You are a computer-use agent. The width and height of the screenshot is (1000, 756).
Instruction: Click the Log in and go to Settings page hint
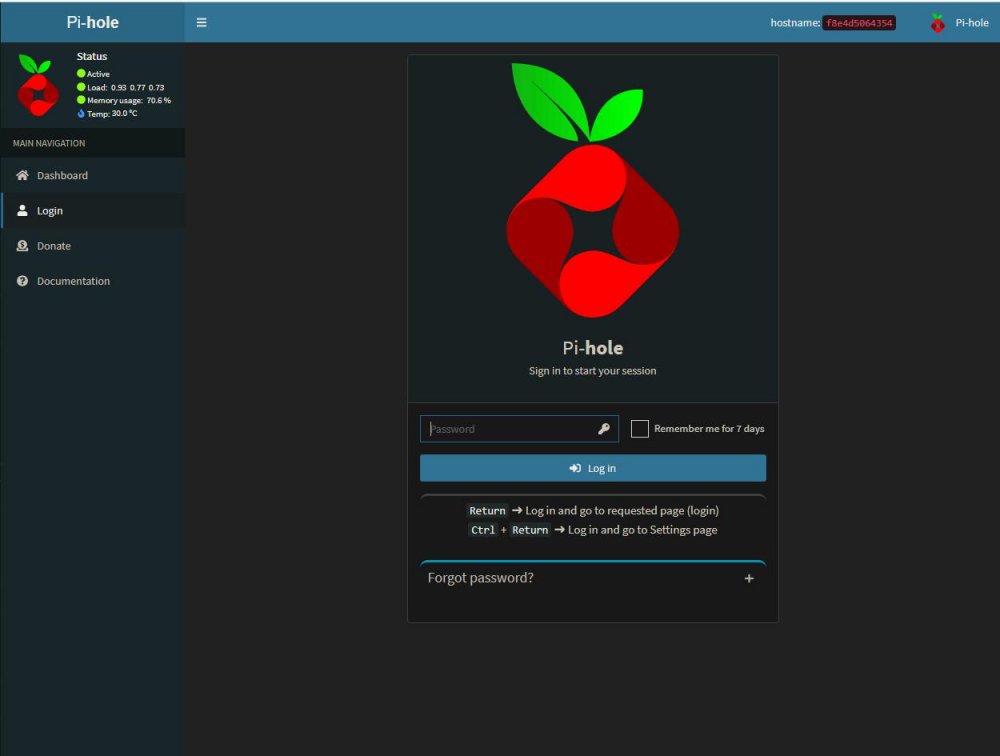pyautogui.click(x=642, y=530)
